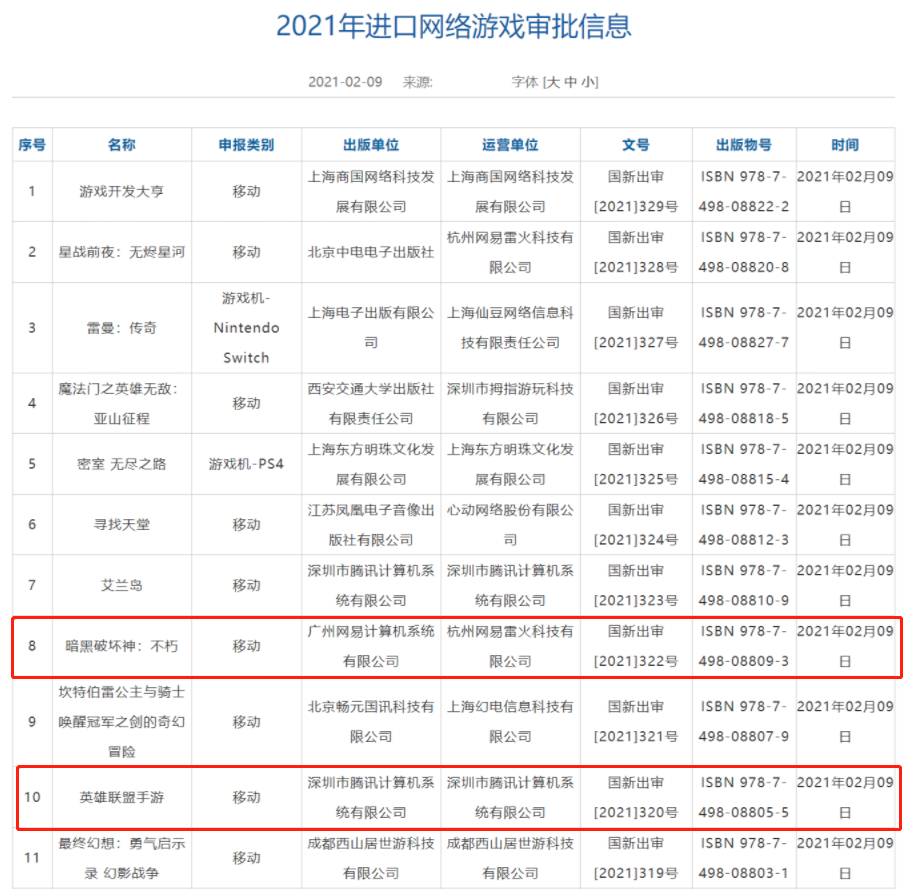
Task: Click the 序号 column header
Action: tap(32, 145)
